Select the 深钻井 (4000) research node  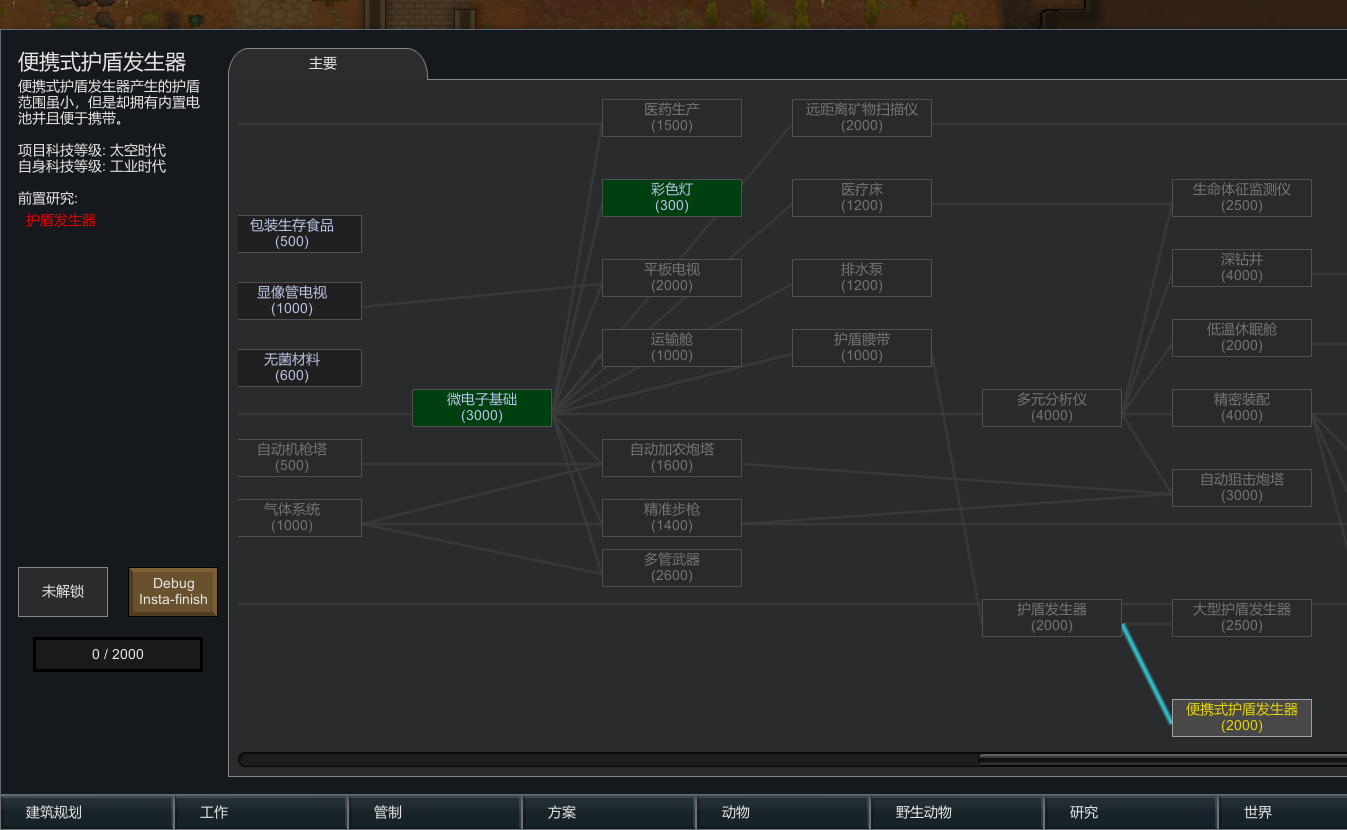coord(1241,267)
